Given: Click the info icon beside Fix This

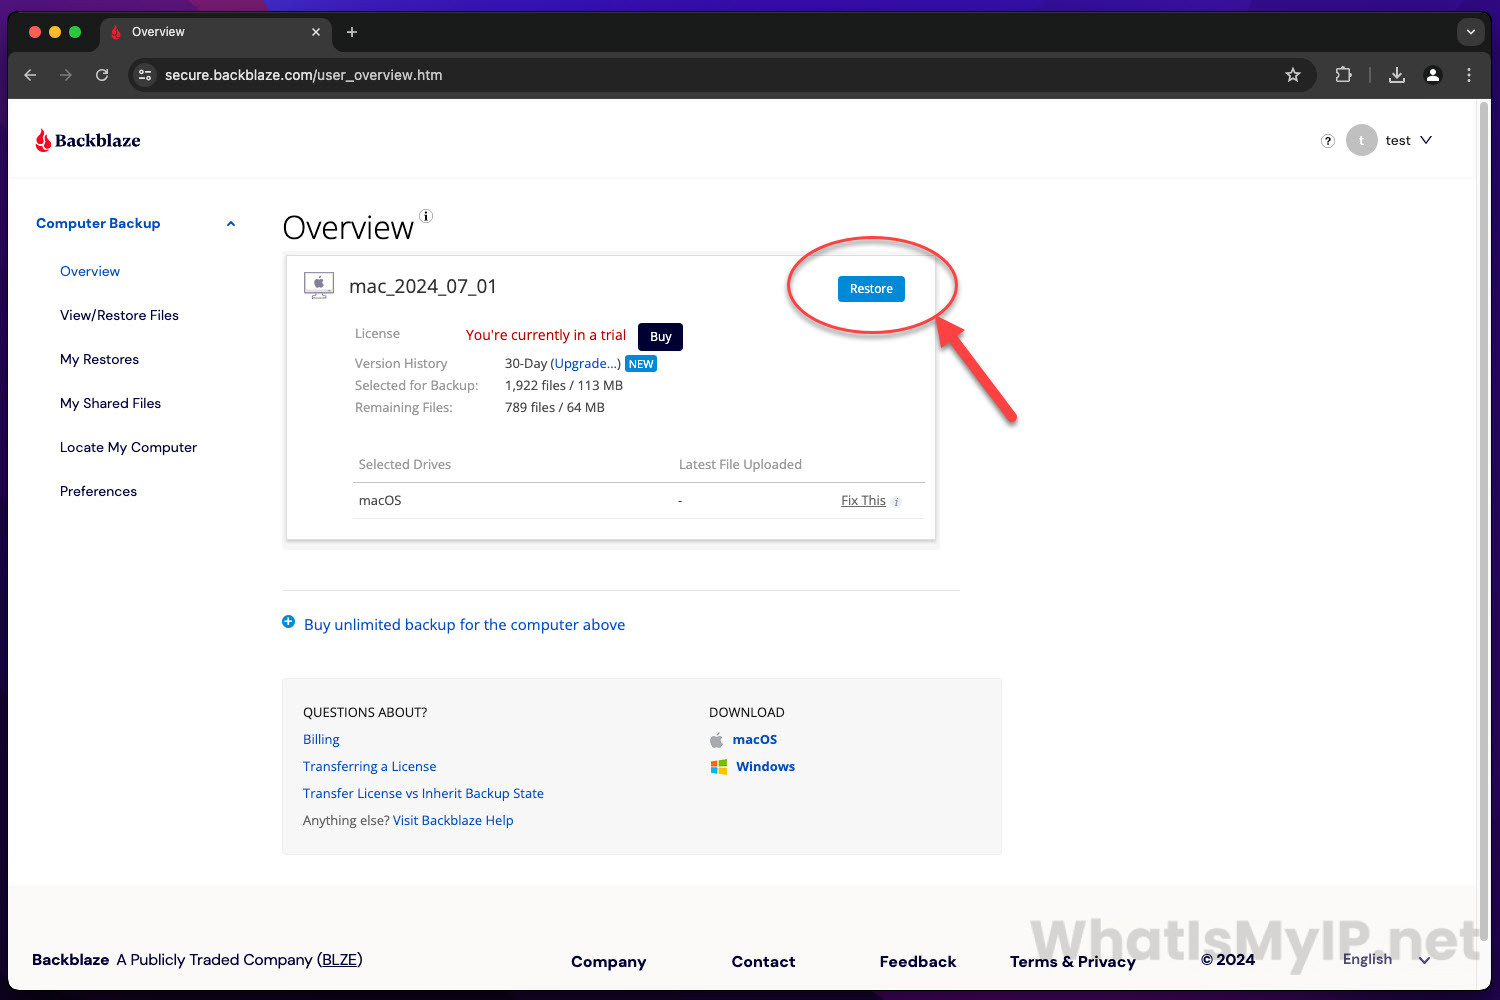Looking at the screenshot, I should click(896, 502).
